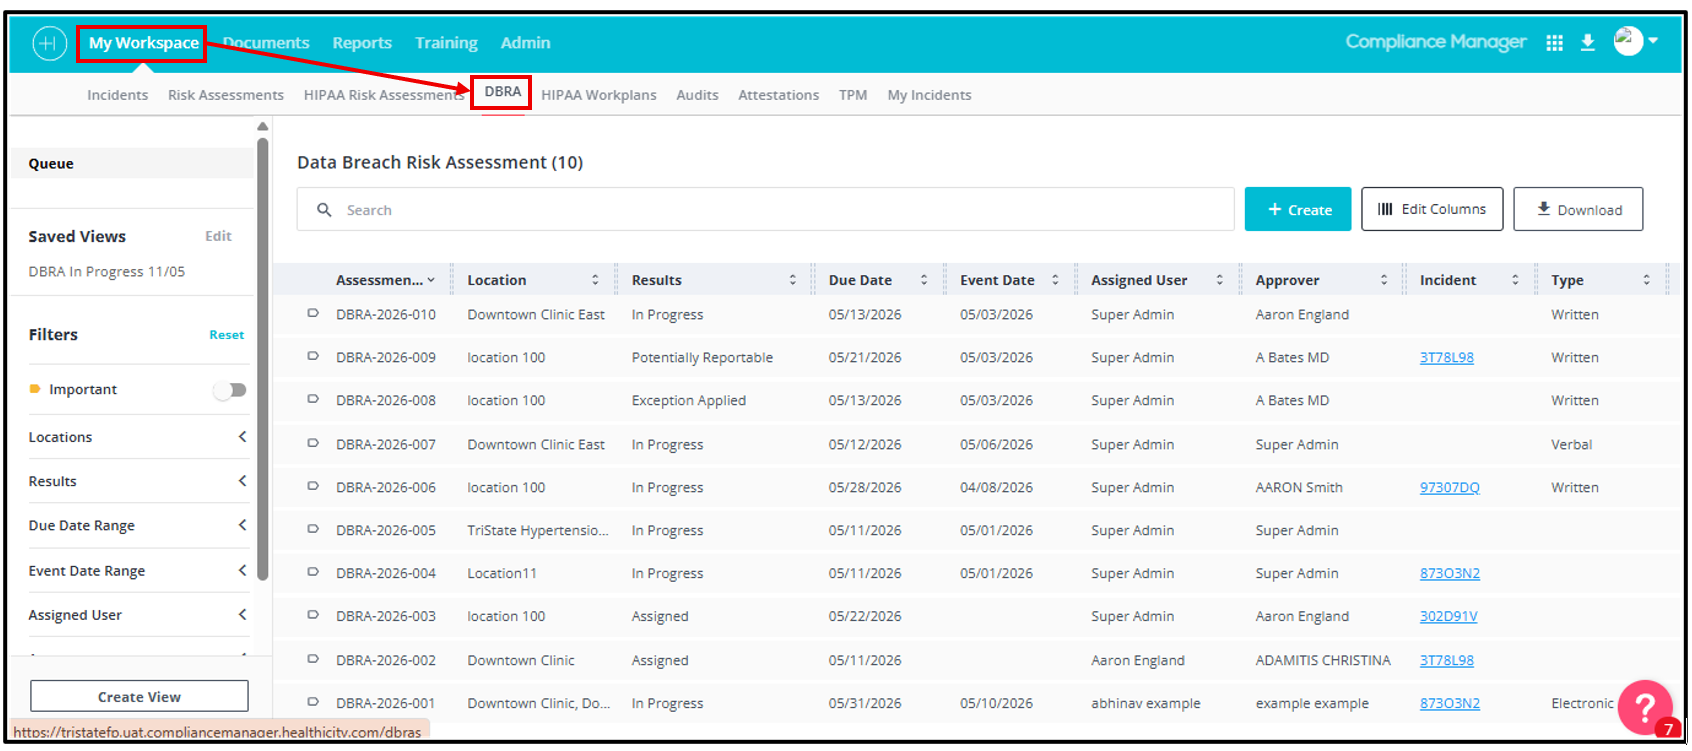Flag row DBRA-2026-010 as important

click(313, 314)
